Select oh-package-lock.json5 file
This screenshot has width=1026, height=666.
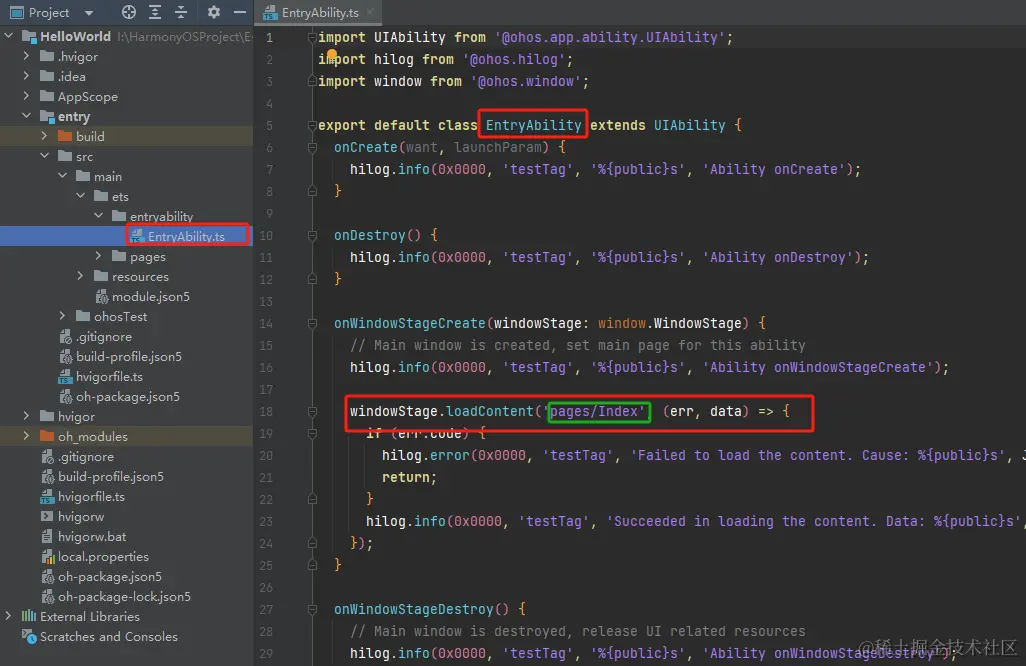[124, 596]
